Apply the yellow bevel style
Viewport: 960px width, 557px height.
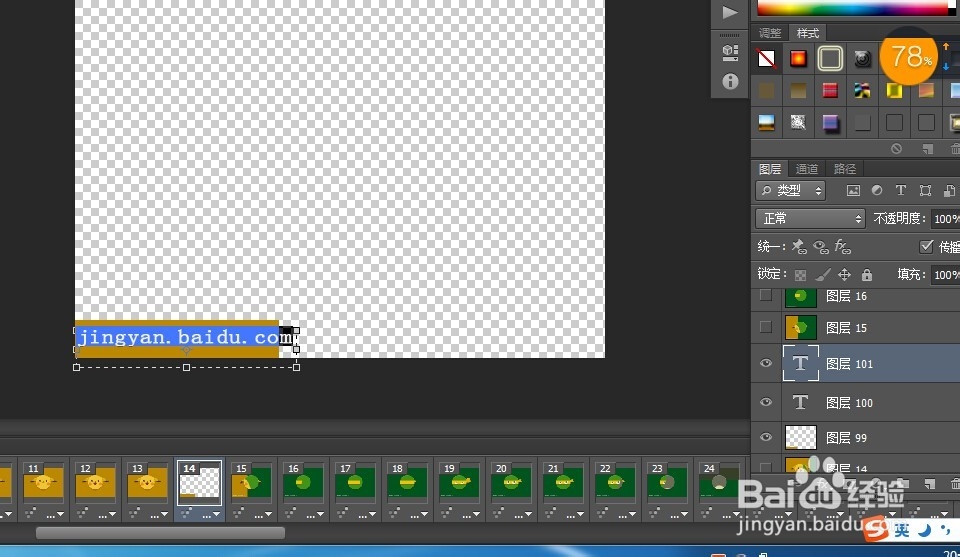click(894, 91)
